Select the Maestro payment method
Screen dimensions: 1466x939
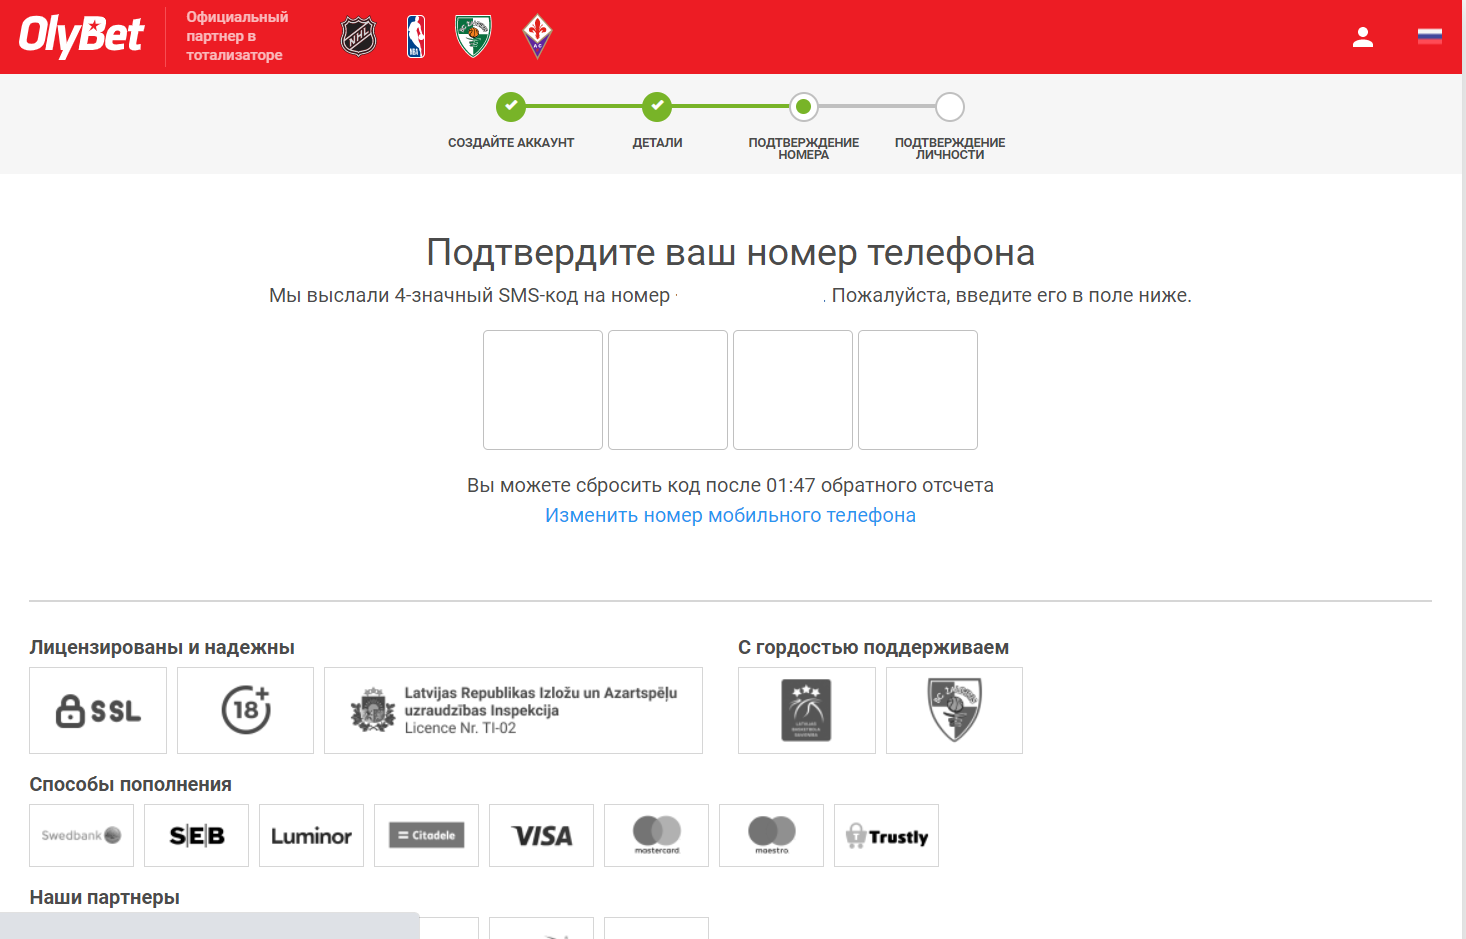(771, 835)
